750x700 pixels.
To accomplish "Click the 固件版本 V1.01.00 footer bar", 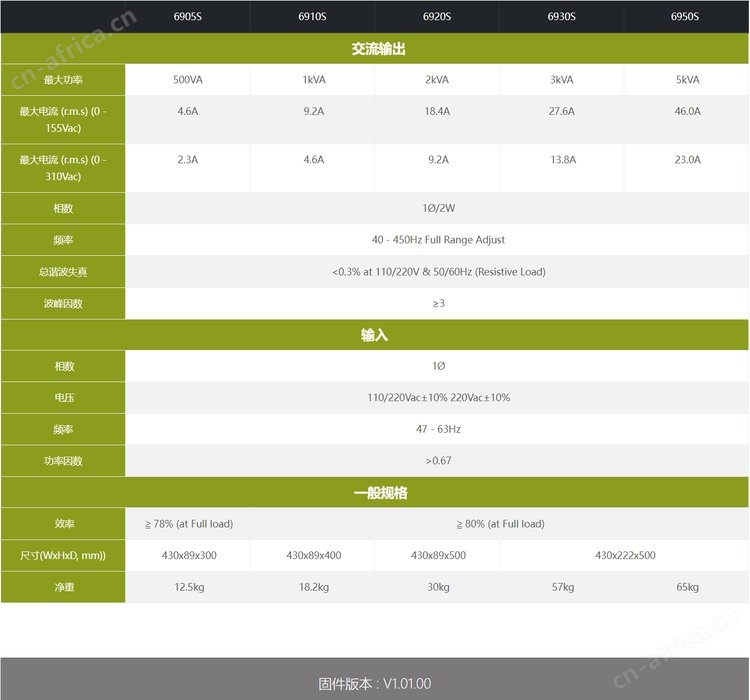I will (375, 679).
